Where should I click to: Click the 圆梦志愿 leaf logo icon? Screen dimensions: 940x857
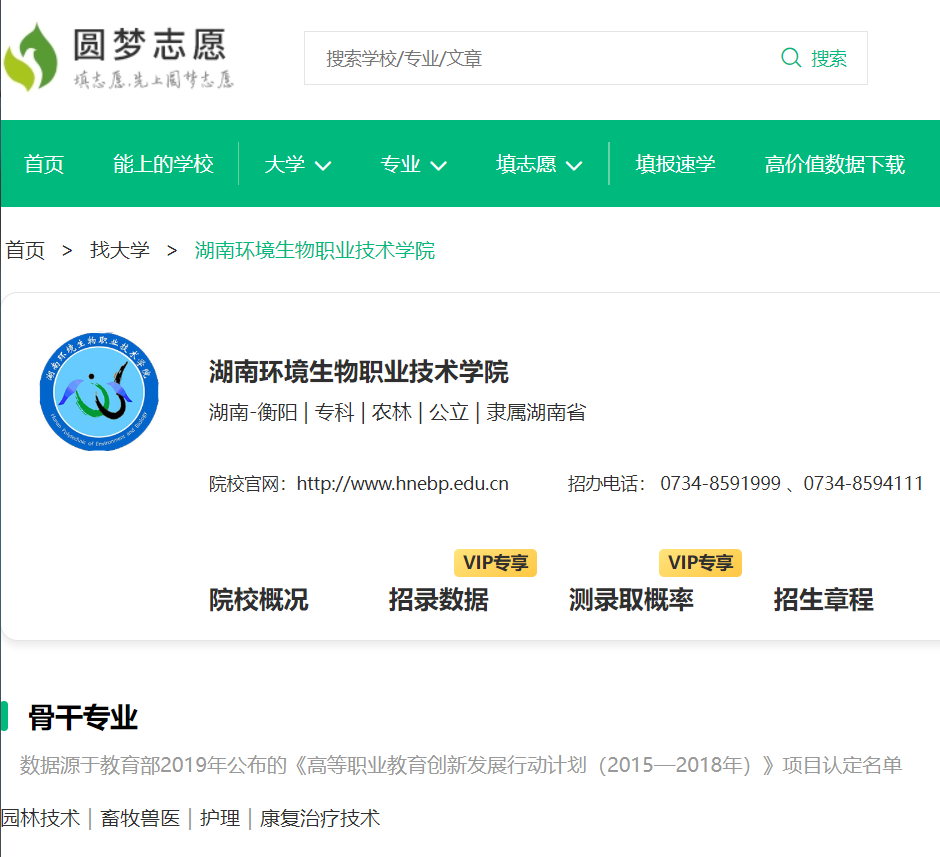click(30, 58)
